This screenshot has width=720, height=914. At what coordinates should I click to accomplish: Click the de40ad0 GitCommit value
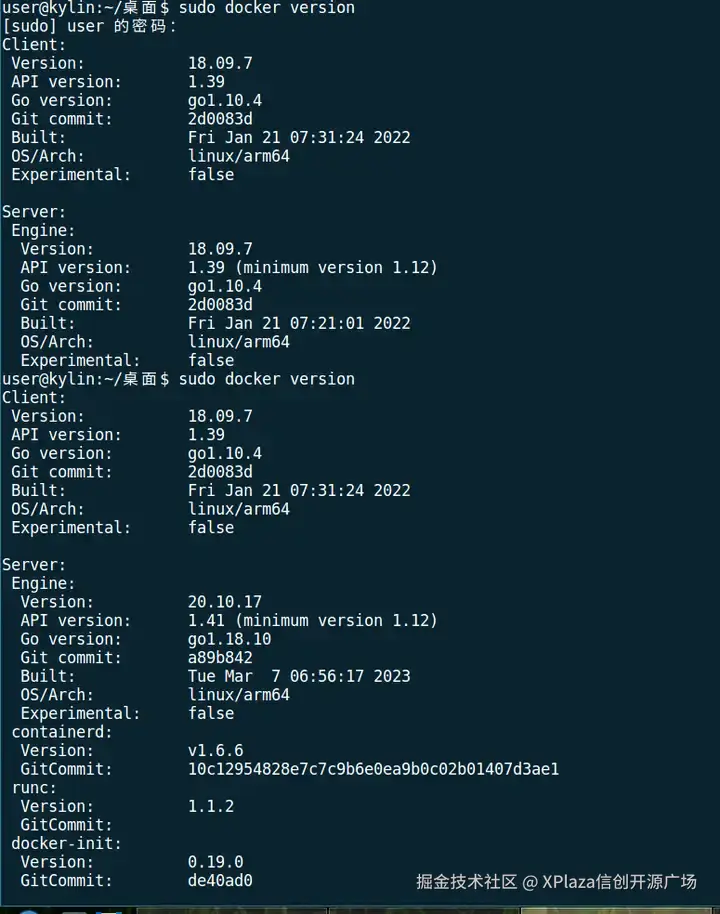[x=220, y=881]
